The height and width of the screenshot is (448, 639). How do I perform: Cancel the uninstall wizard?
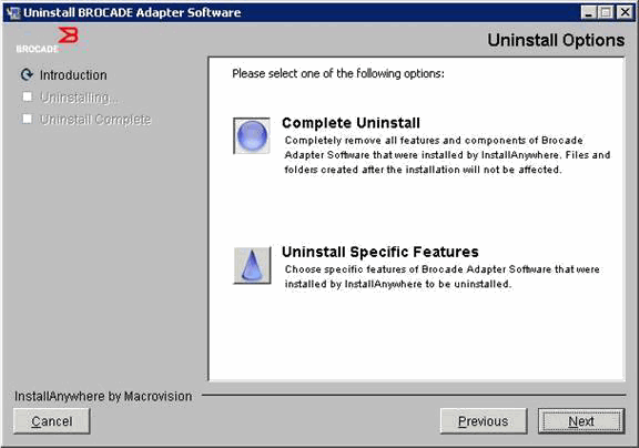tap(52, 421)
